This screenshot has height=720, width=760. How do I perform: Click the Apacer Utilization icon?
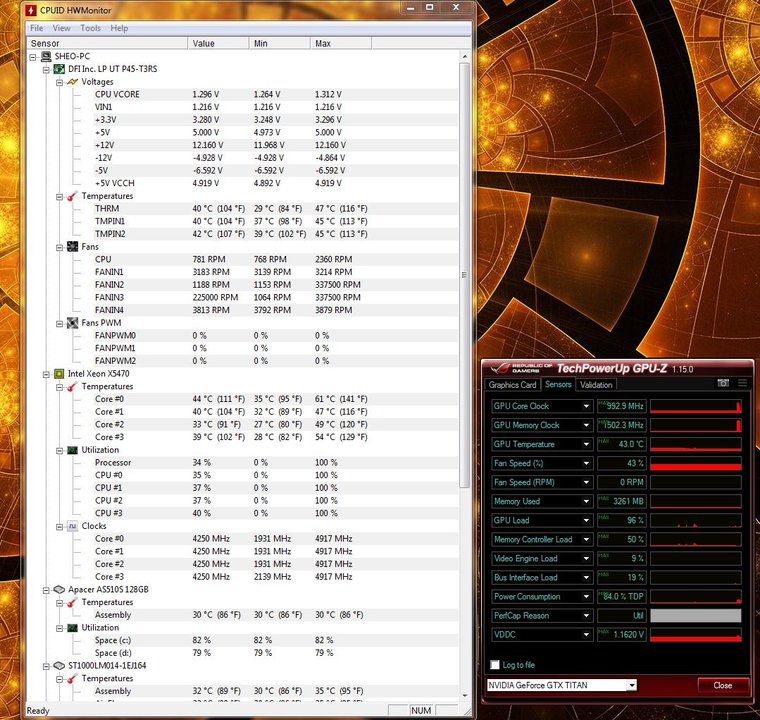[x=72, y=628]
